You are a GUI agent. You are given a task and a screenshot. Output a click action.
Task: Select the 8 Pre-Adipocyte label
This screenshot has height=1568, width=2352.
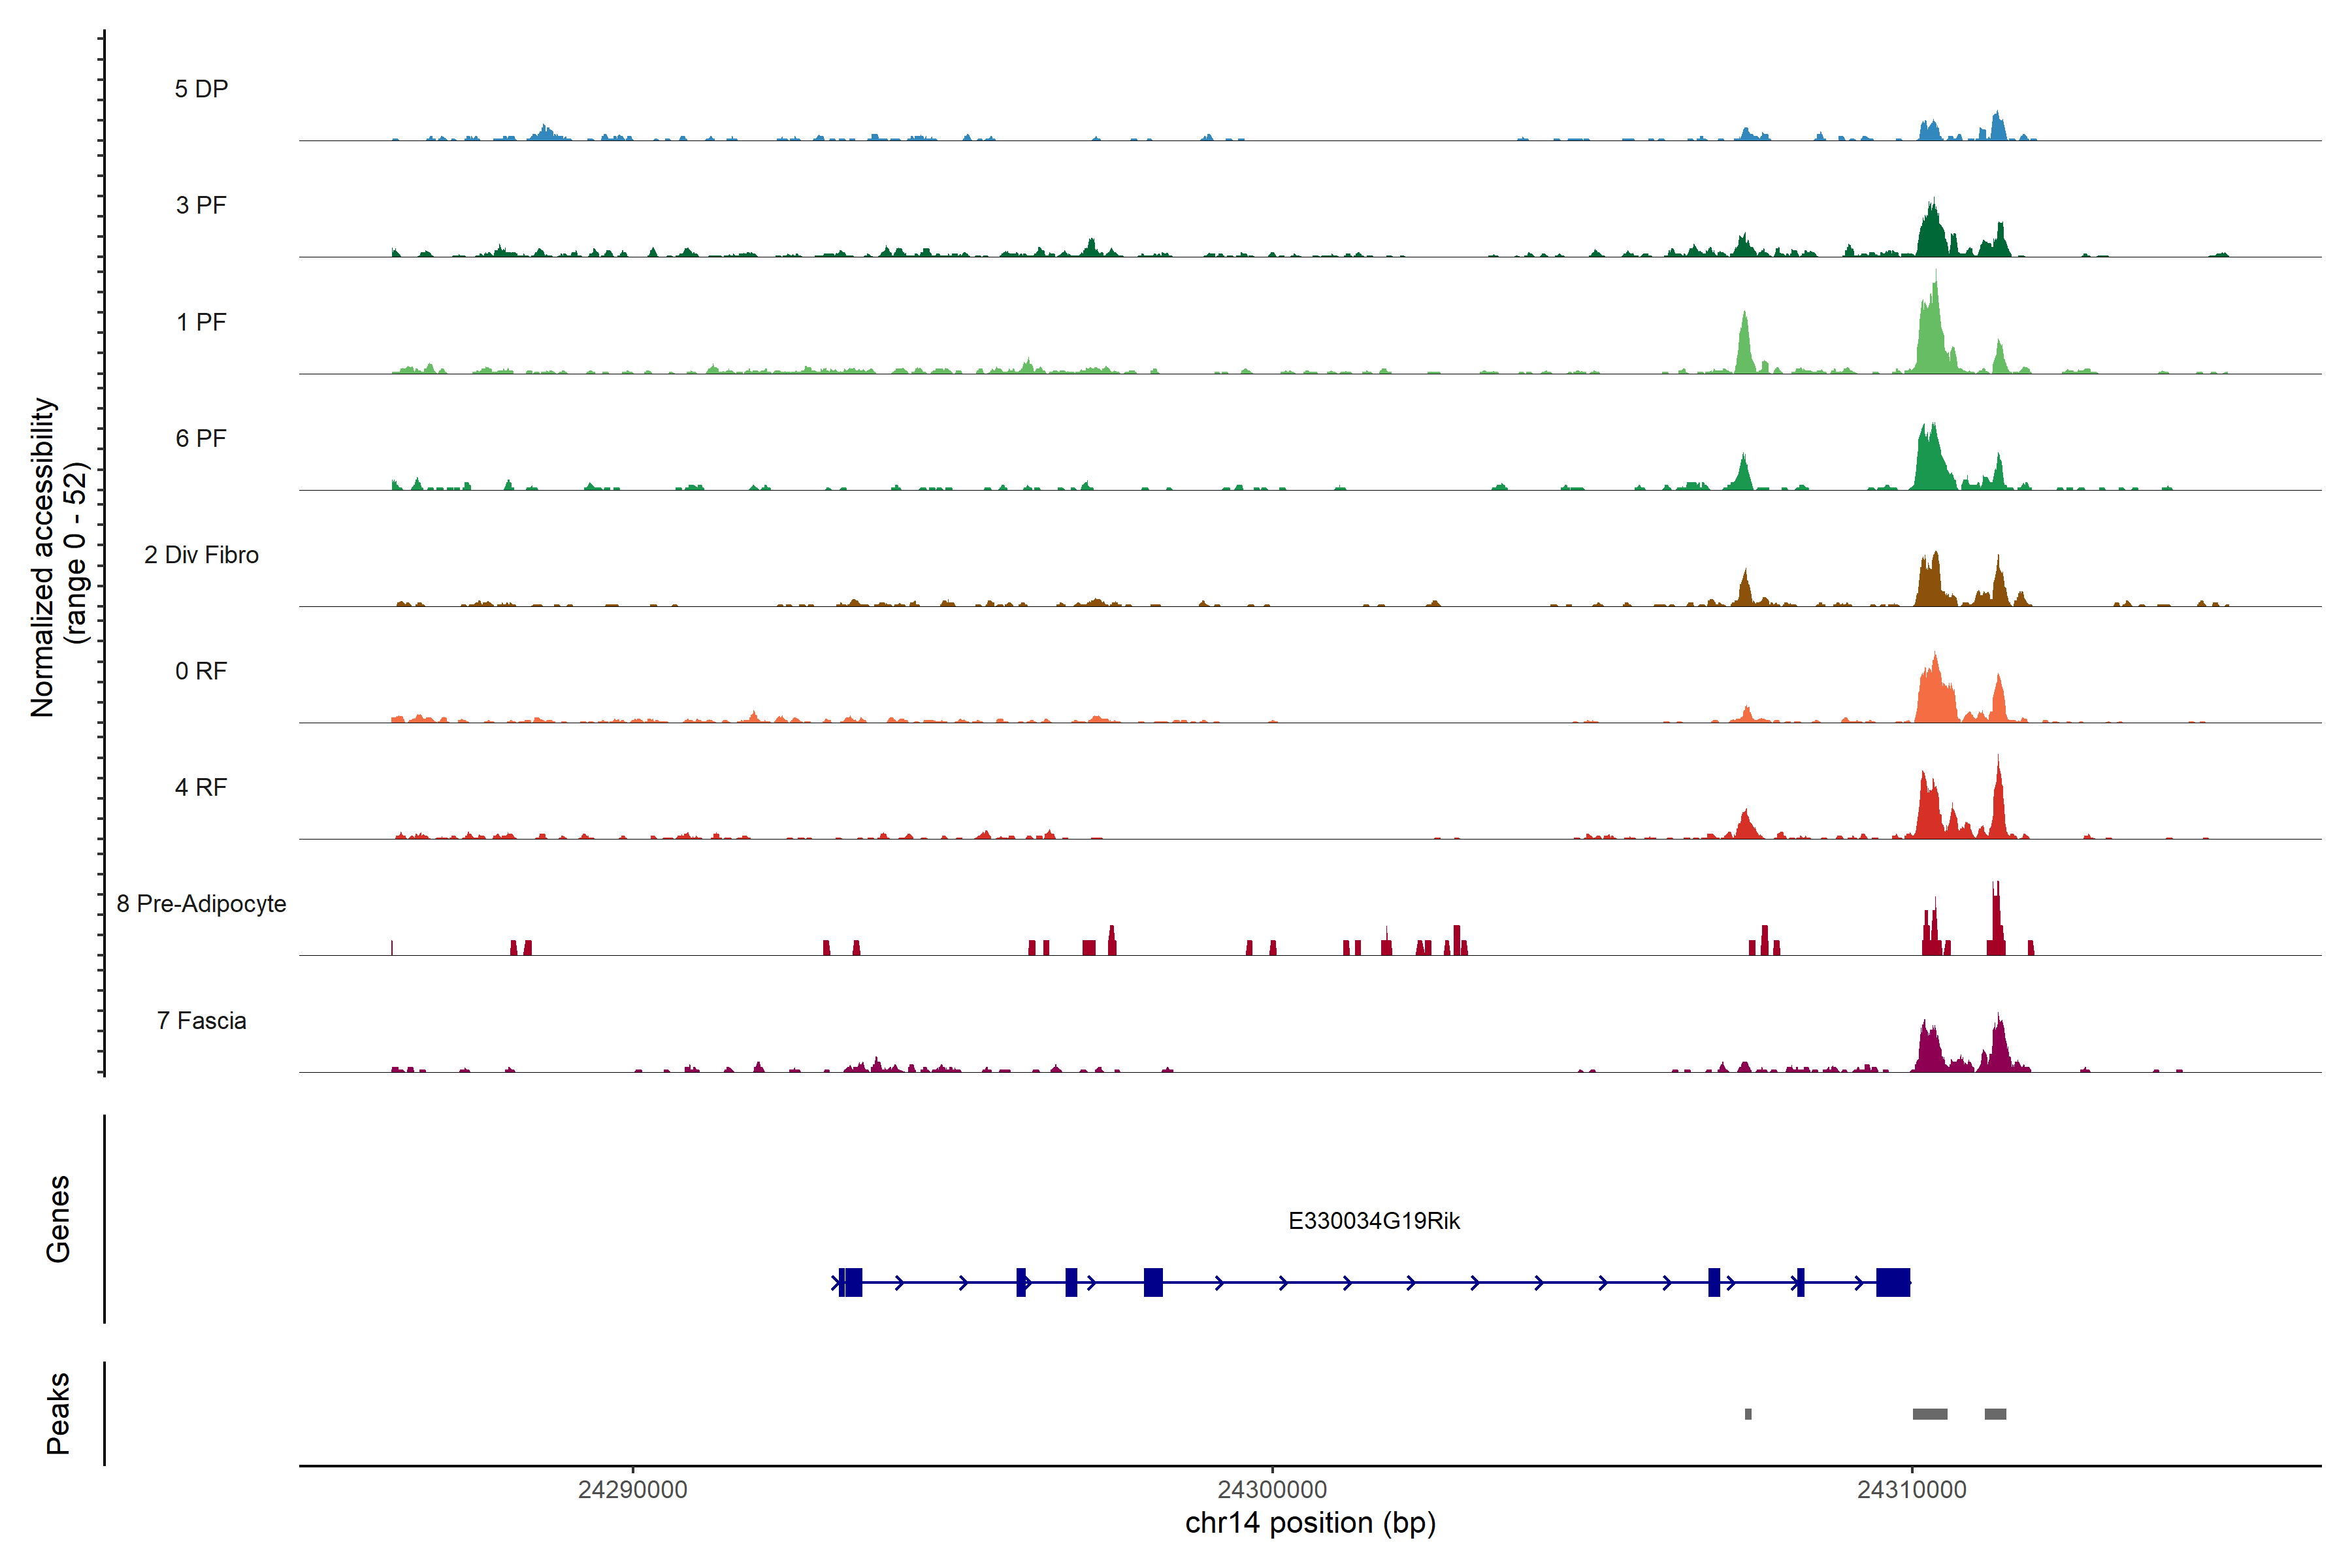[x=201, y=904]
